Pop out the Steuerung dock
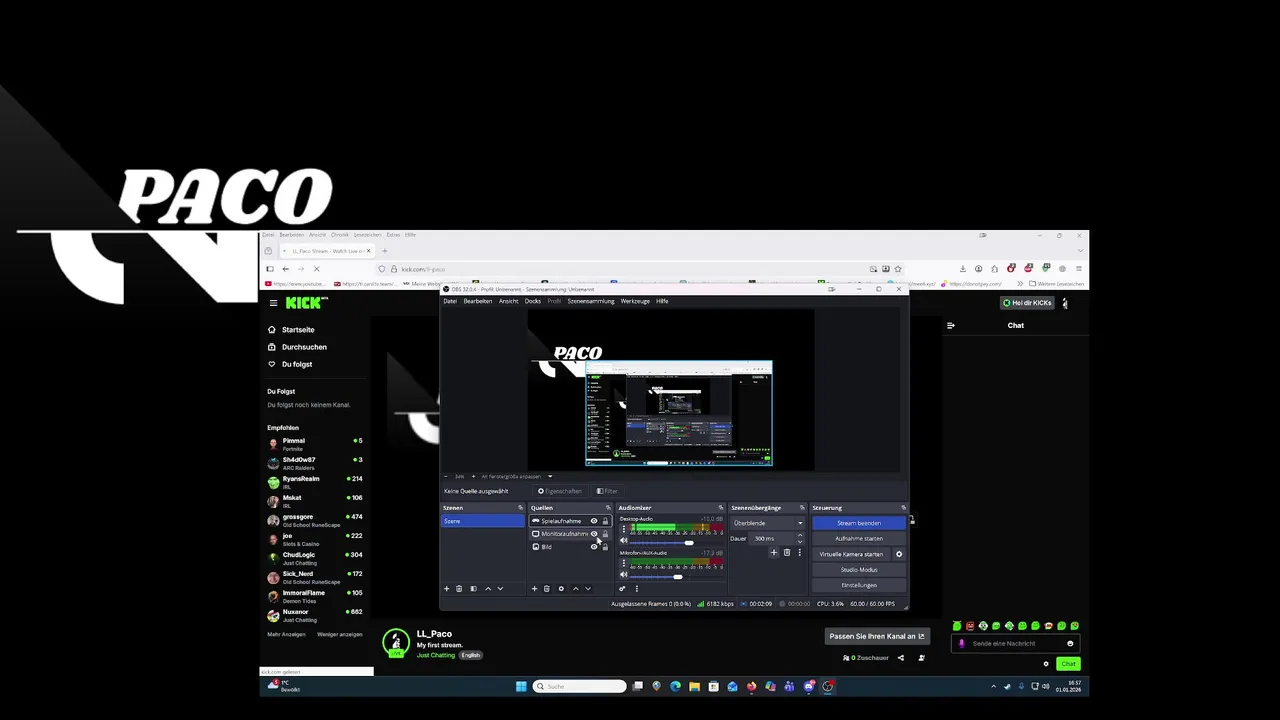 click(x=904, y=508)
